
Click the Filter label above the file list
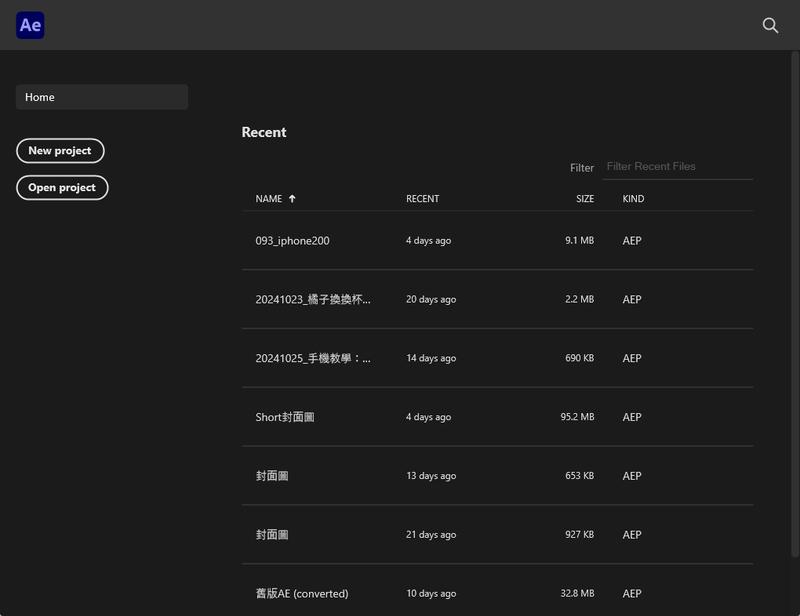(x=582, y=168)
